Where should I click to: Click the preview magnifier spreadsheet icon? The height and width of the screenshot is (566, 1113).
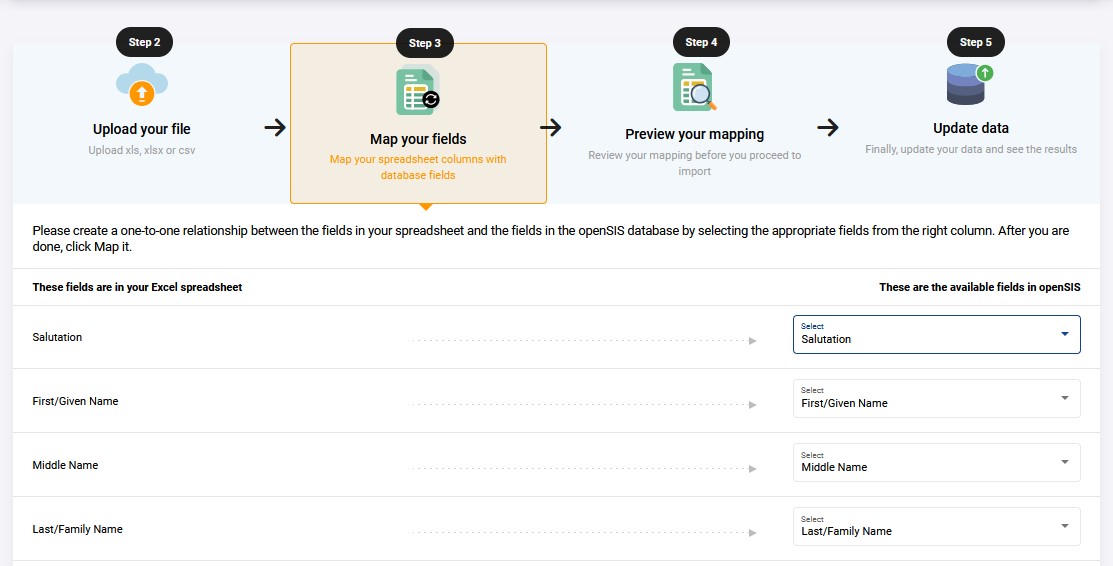click(x=694, y=87)
